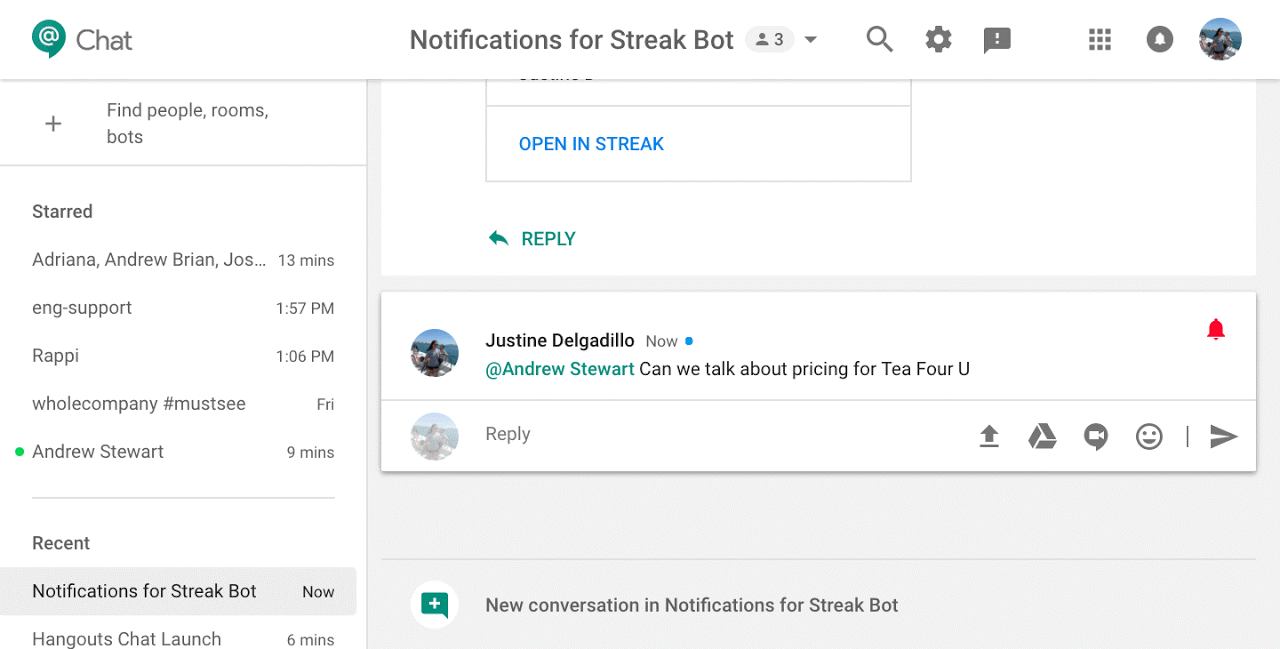This screenshot has width=1280, height=649.
Task: Click the plus to find people
Action: [x=53, y=123]
